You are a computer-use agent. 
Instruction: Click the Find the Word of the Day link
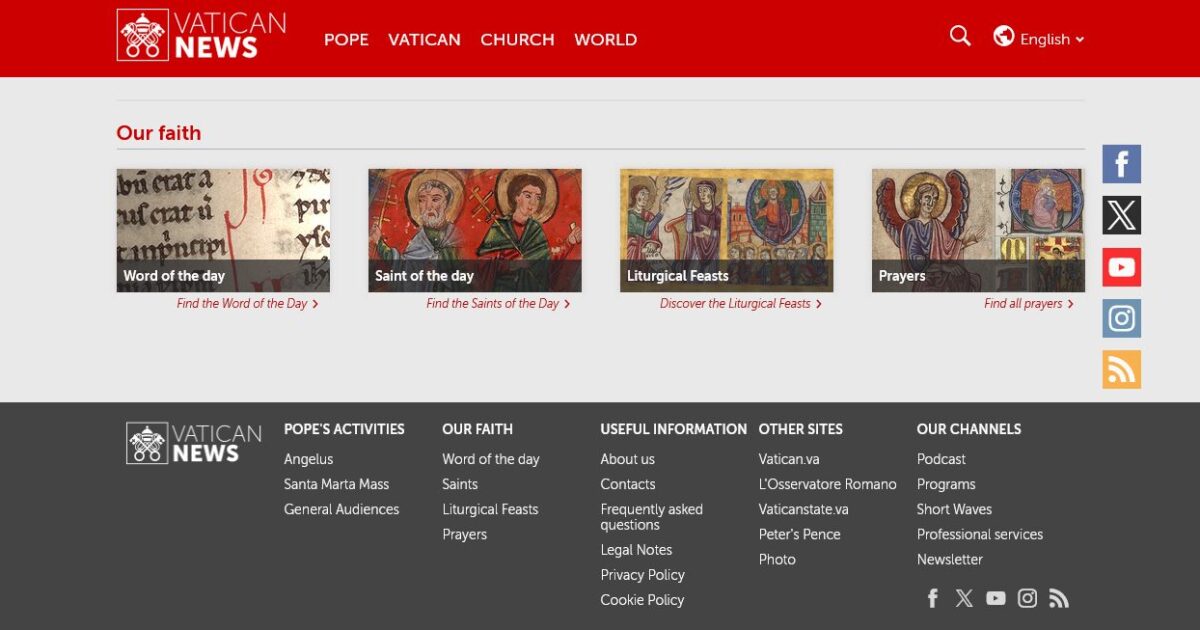[x=242, y=303]
